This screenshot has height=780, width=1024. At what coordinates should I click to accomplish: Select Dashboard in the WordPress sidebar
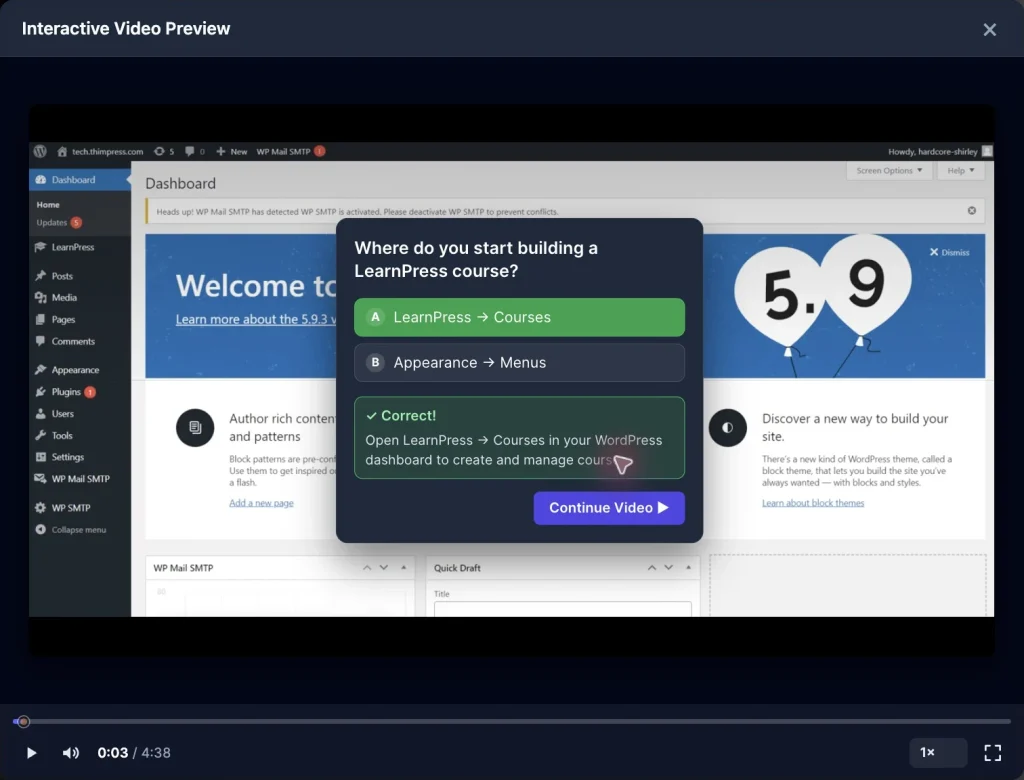coord(80,180)
